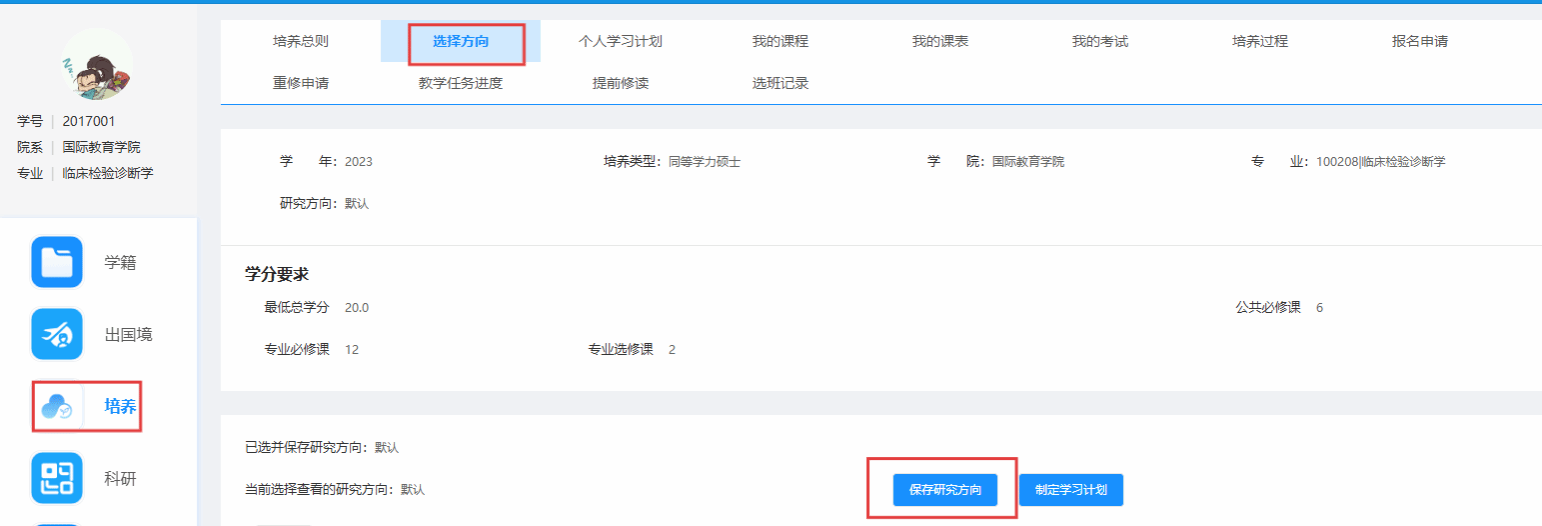This screenshot has width=1542, height=526.
Task: Open the 重修申请 tab
Action: click(x=300, y=83)
